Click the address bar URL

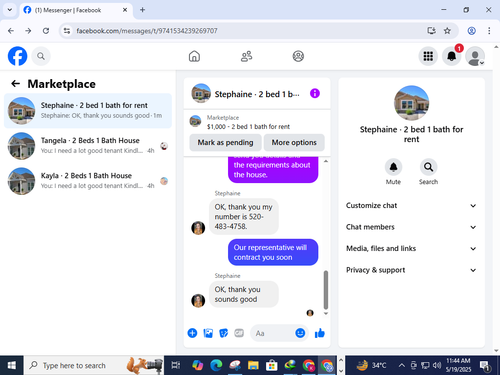[x=147, y=31]
